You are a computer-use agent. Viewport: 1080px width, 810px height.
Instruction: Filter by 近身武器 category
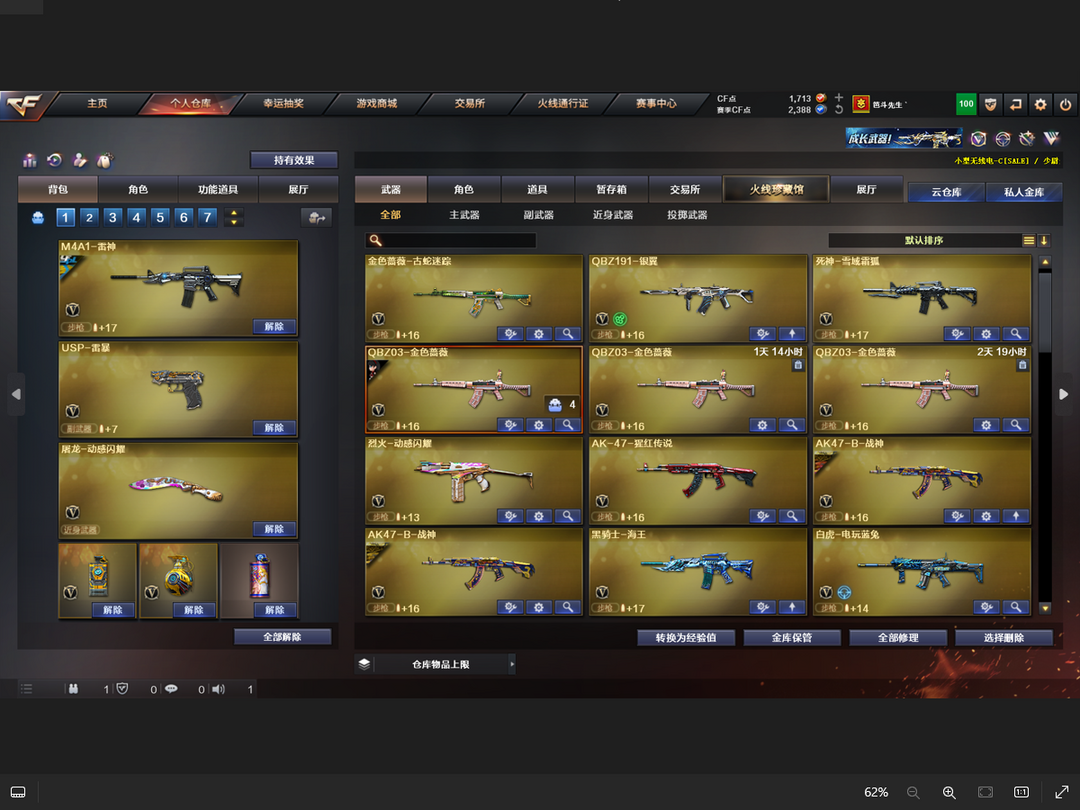(x=613, y=215)
